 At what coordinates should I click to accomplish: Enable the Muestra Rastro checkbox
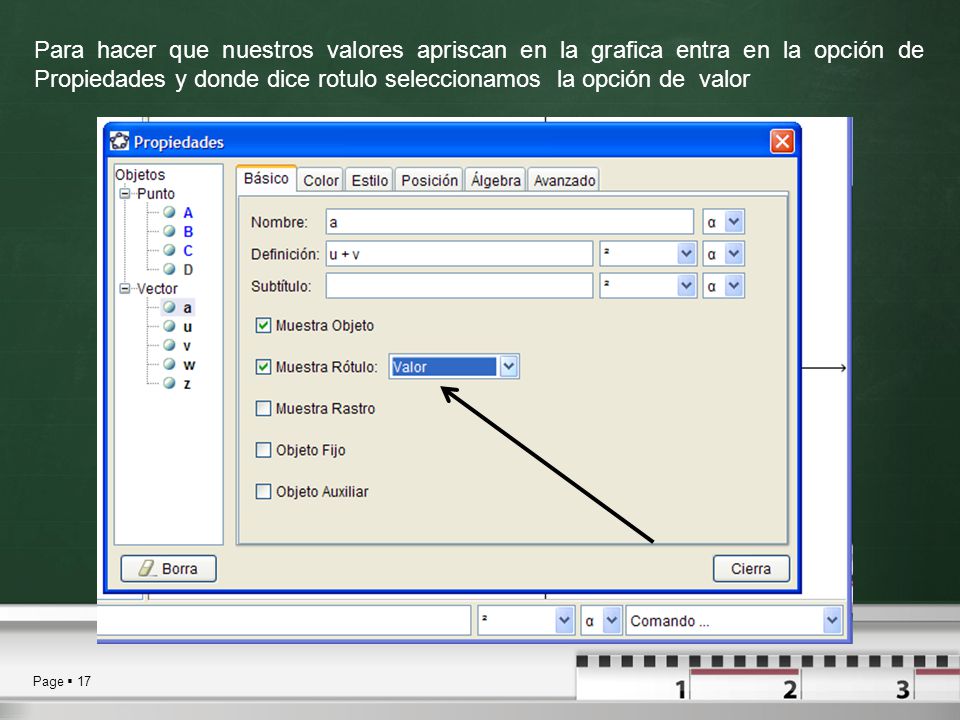(x=263, y=408)
